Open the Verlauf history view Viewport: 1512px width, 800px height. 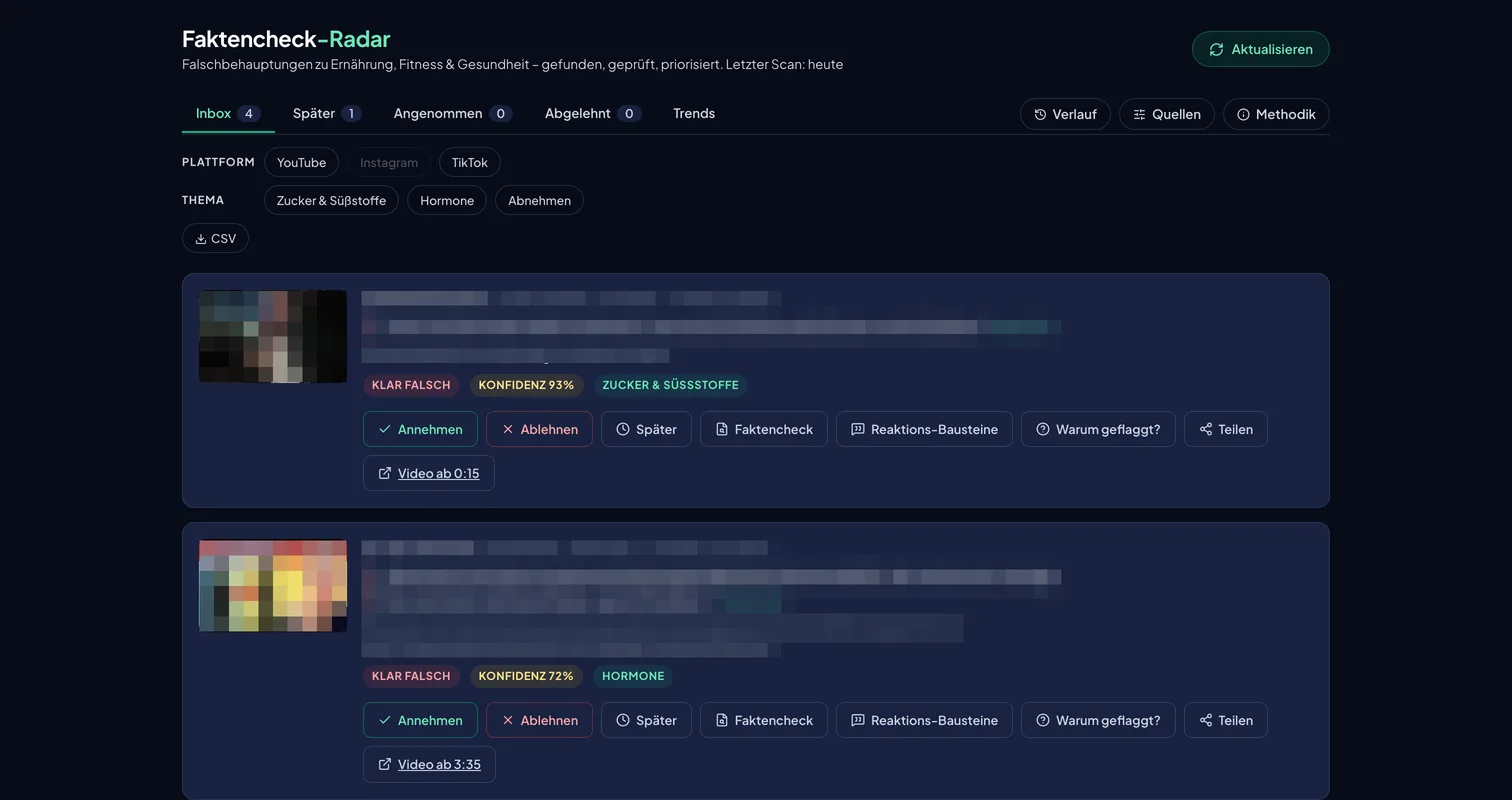point(1065,114)
